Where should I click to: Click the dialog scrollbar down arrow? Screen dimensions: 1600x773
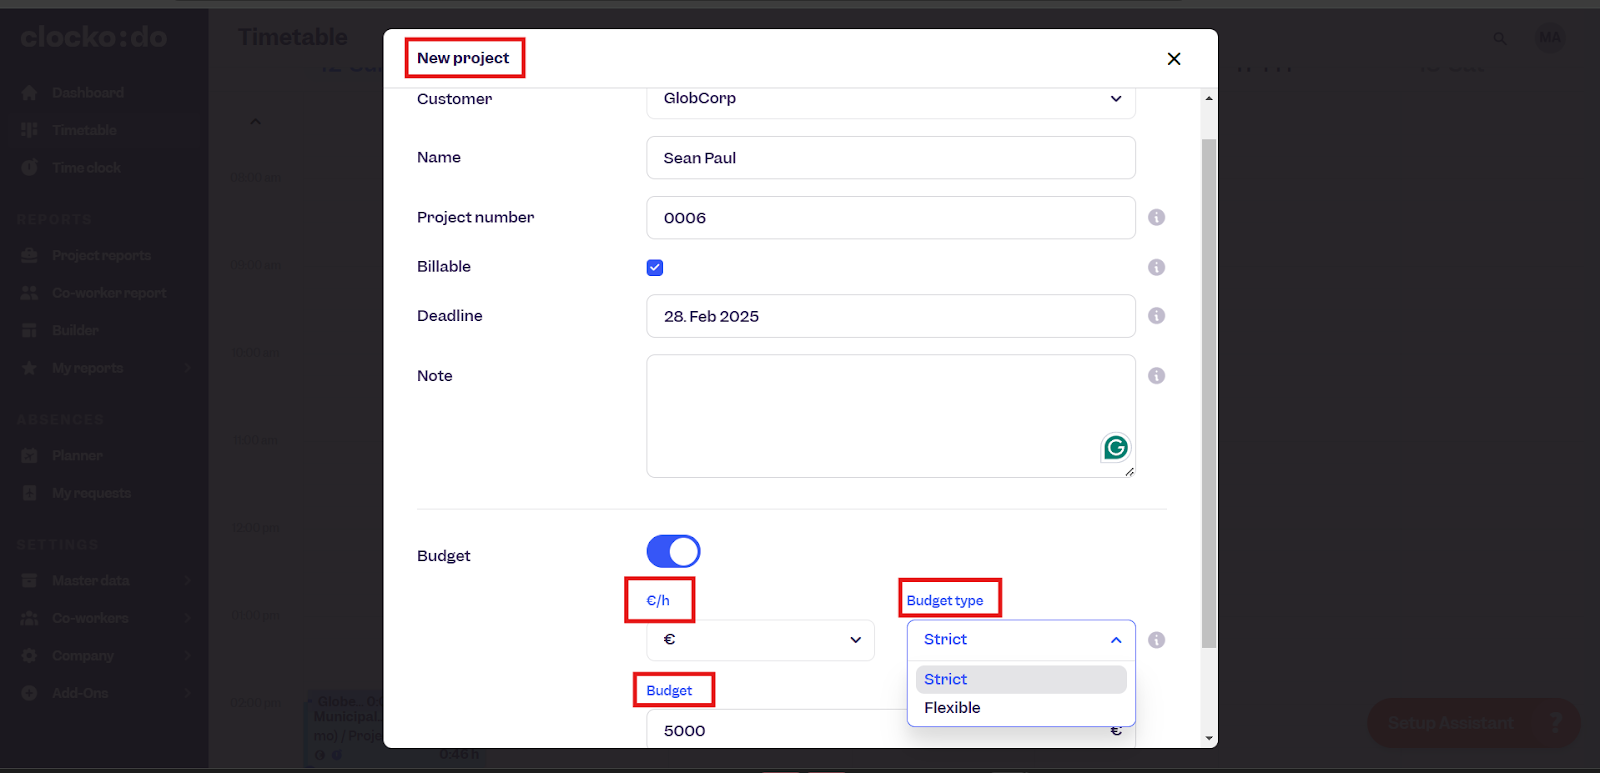1209,738
